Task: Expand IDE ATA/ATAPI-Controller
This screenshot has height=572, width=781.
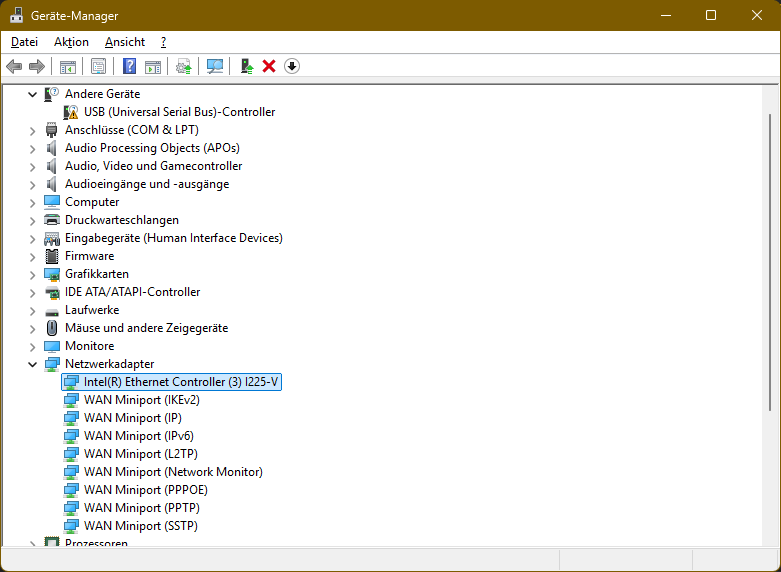Action: pos(33,292)
